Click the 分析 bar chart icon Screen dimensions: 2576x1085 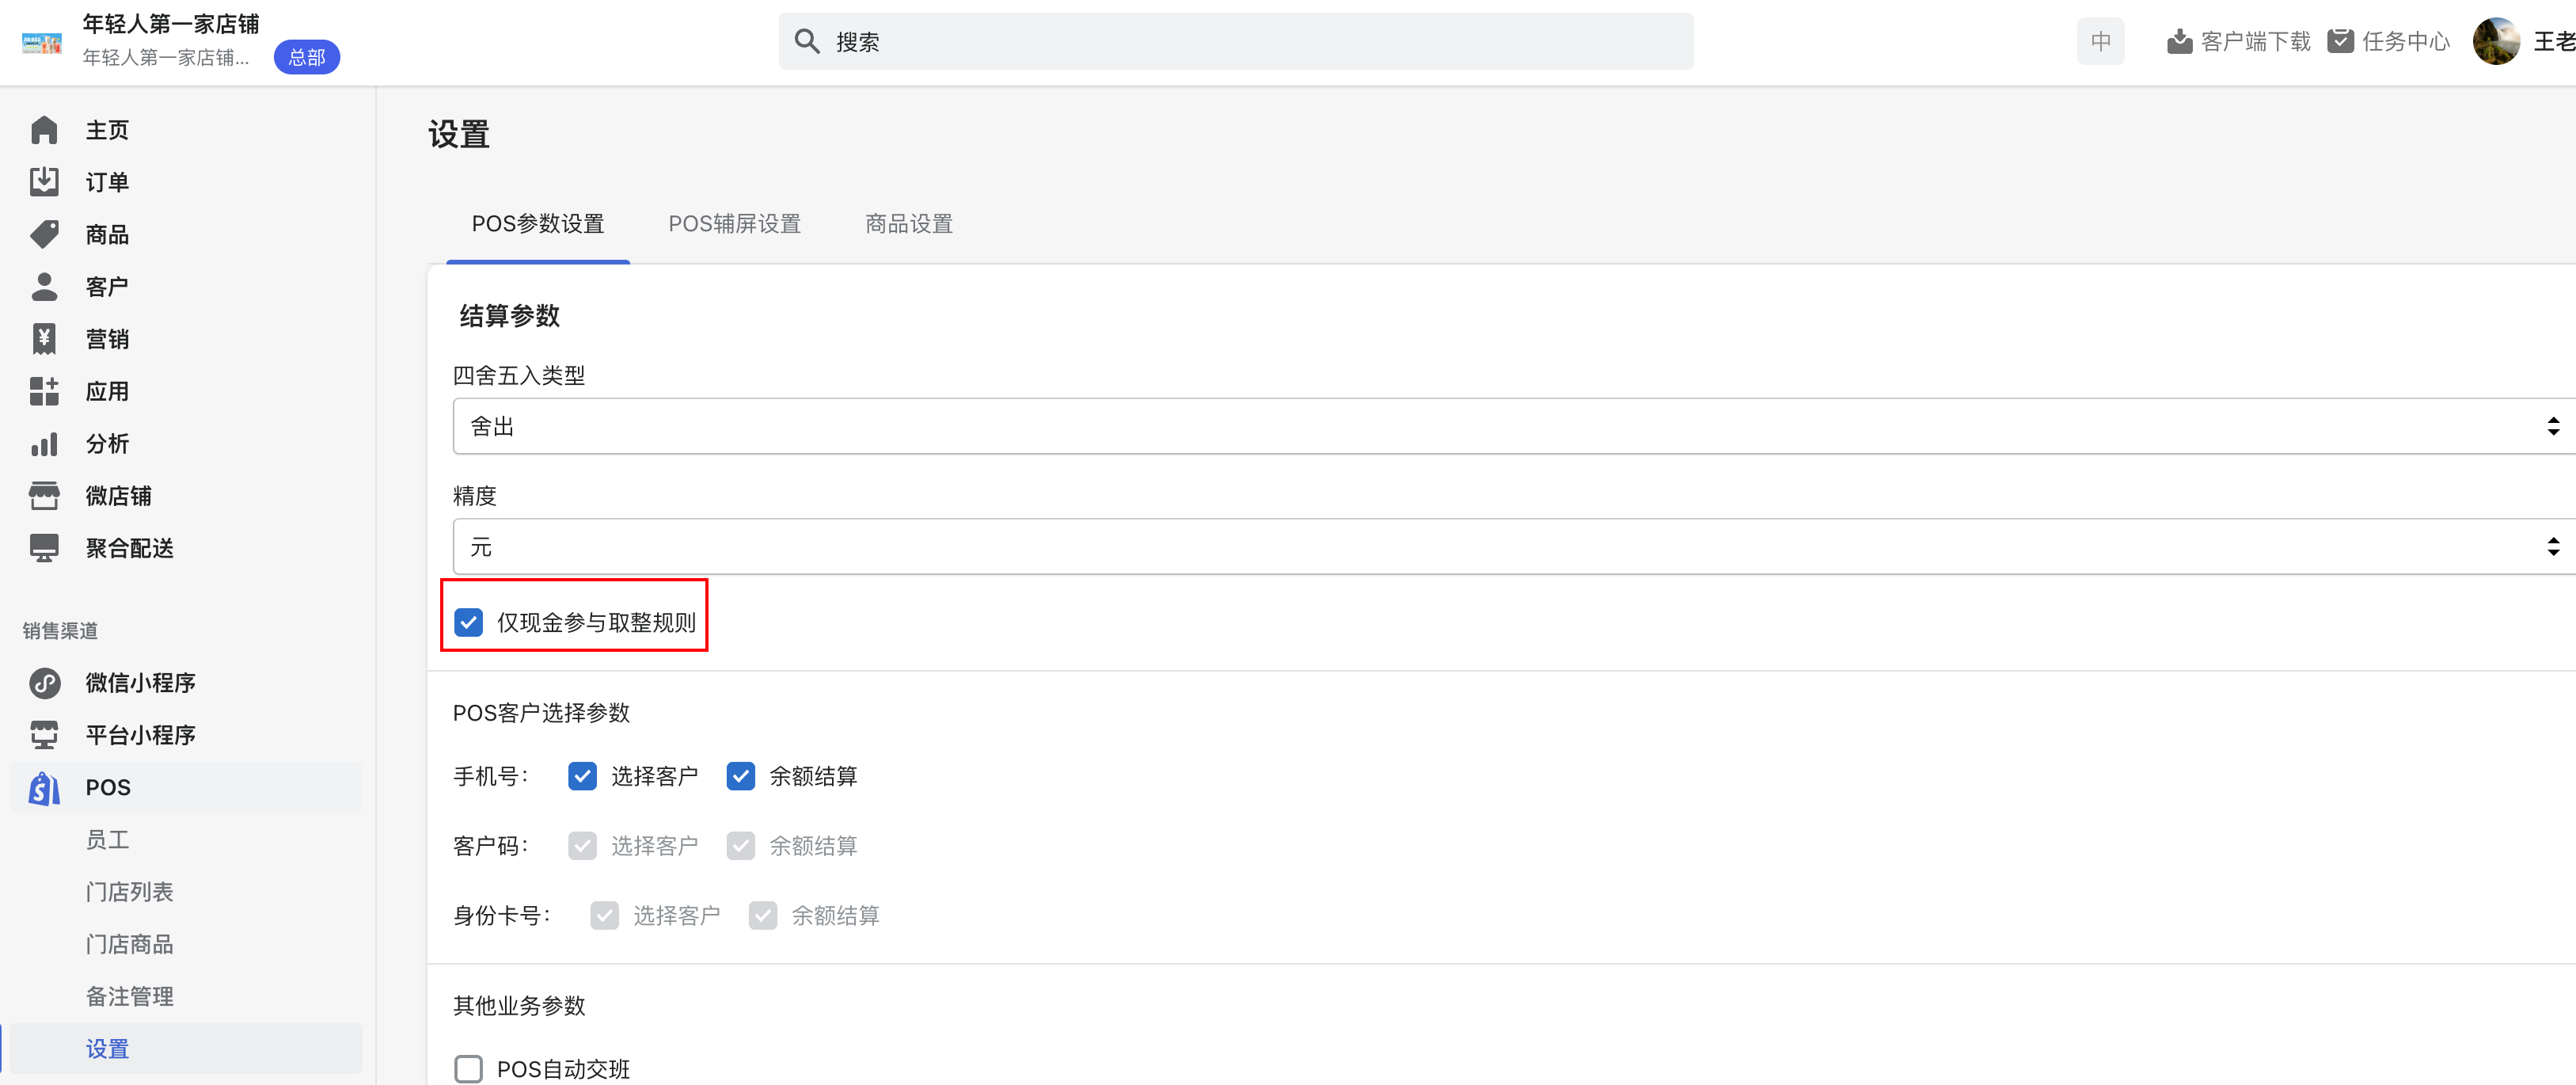tap(44, 444)
